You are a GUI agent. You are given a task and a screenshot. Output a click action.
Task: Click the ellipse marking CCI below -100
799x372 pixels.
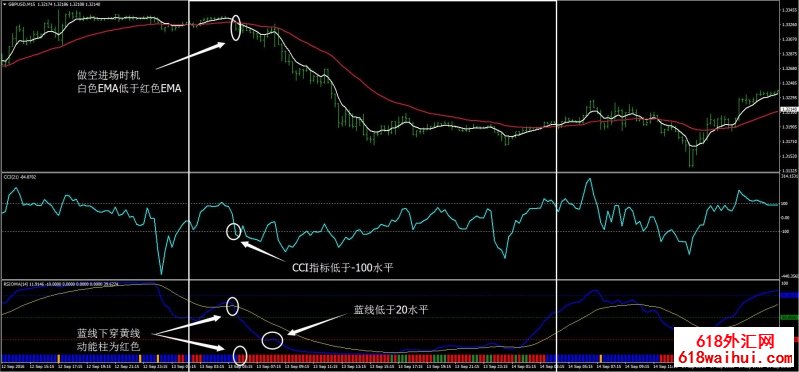233,231
